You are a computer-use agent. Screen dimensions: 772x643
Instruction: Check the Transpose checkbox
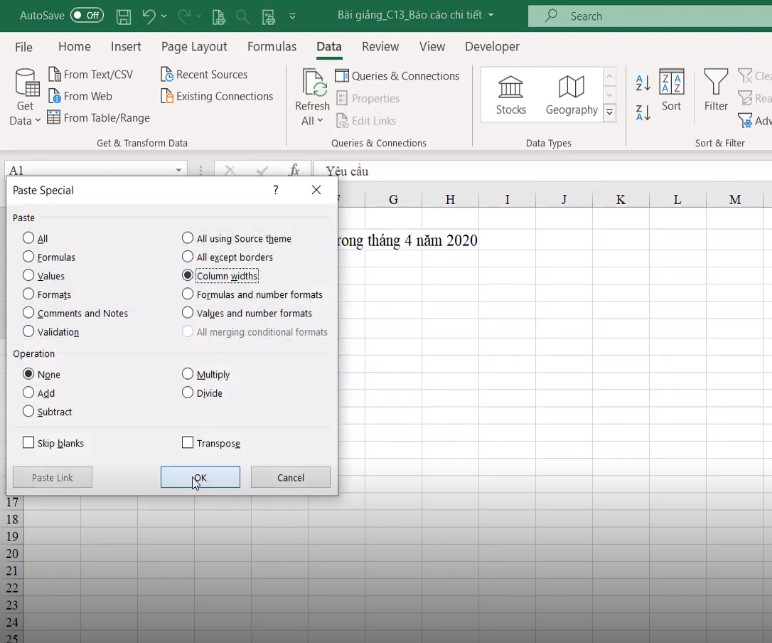[188, 442]
